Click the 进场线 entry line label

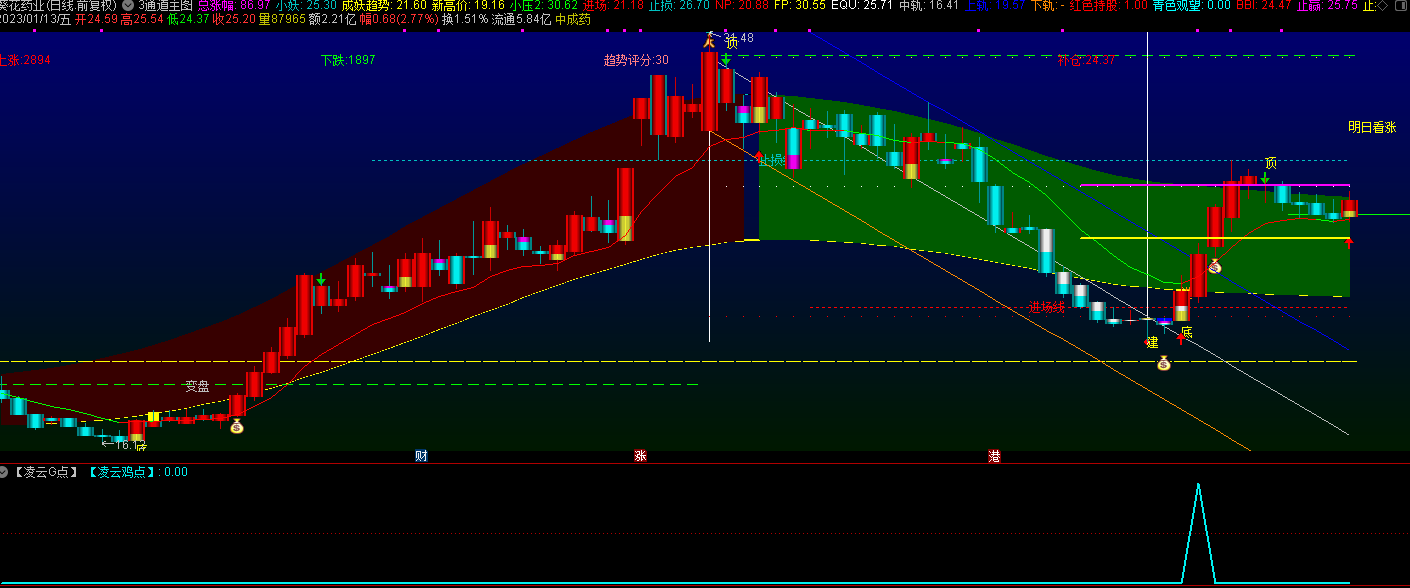1046,308
